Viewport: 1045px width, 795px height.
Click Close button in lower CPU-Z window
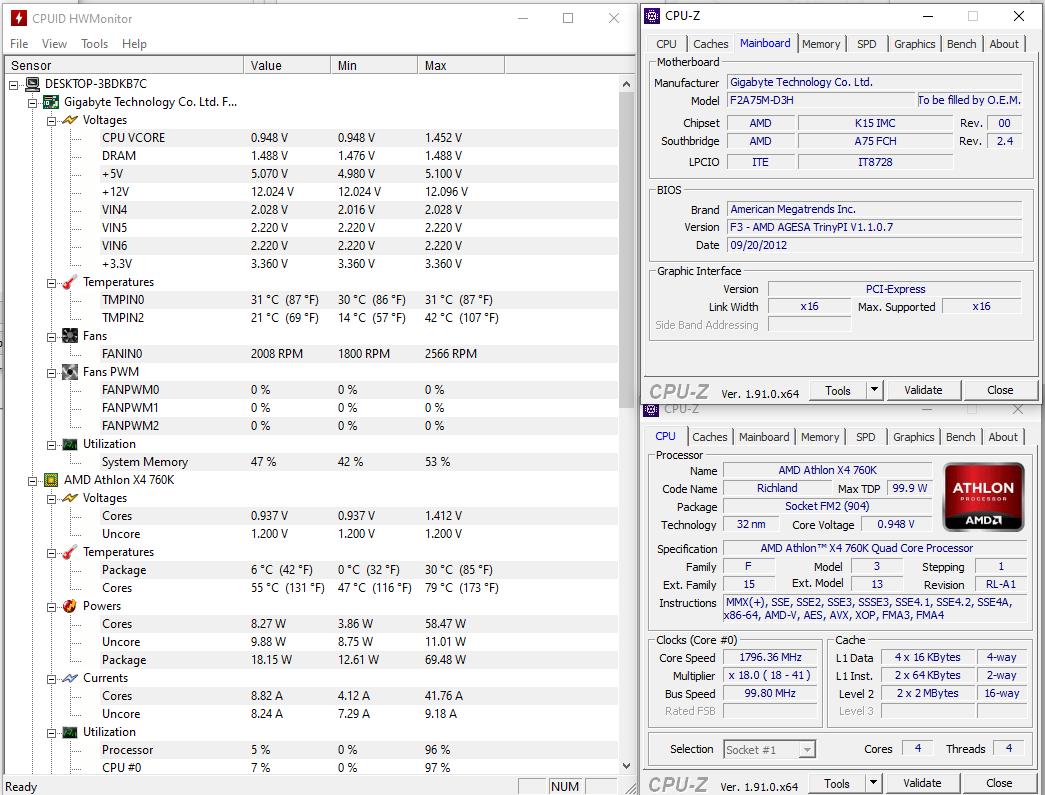[x=999, y=783]
